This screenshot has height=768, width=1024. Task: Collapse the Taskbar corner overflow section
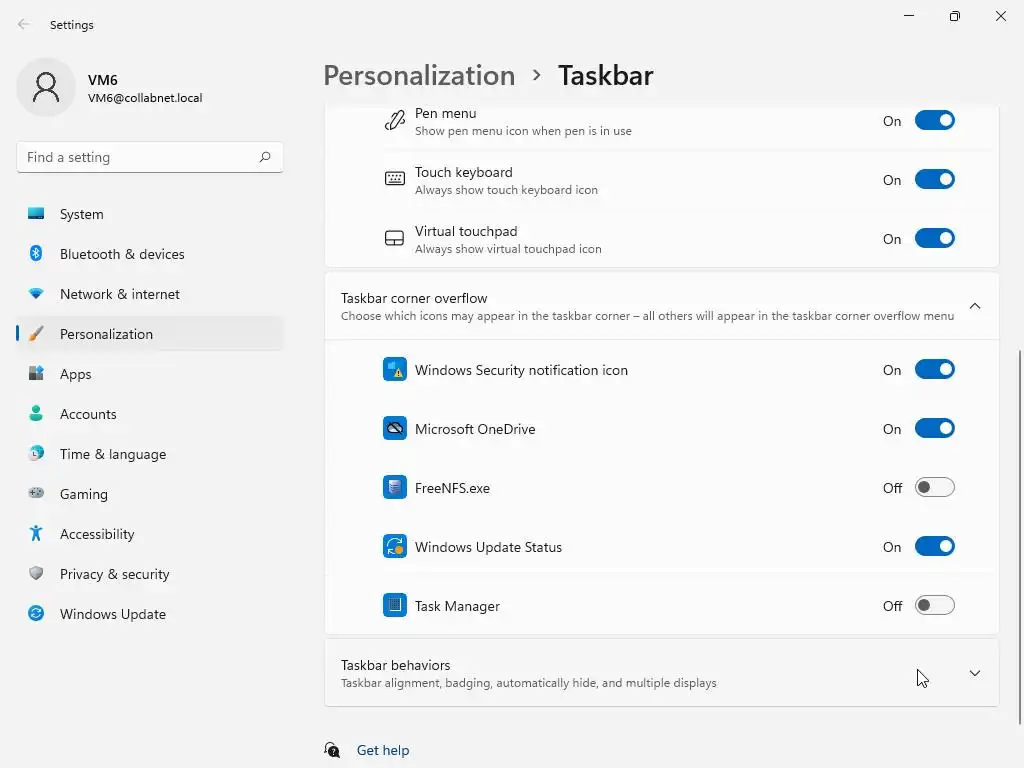975,306
